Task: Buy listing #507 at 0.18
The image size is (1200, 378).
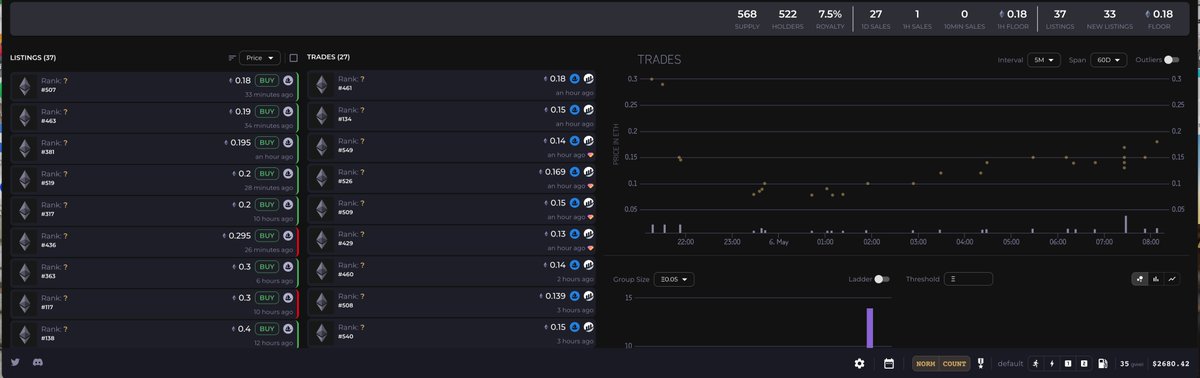Action: 267,80
